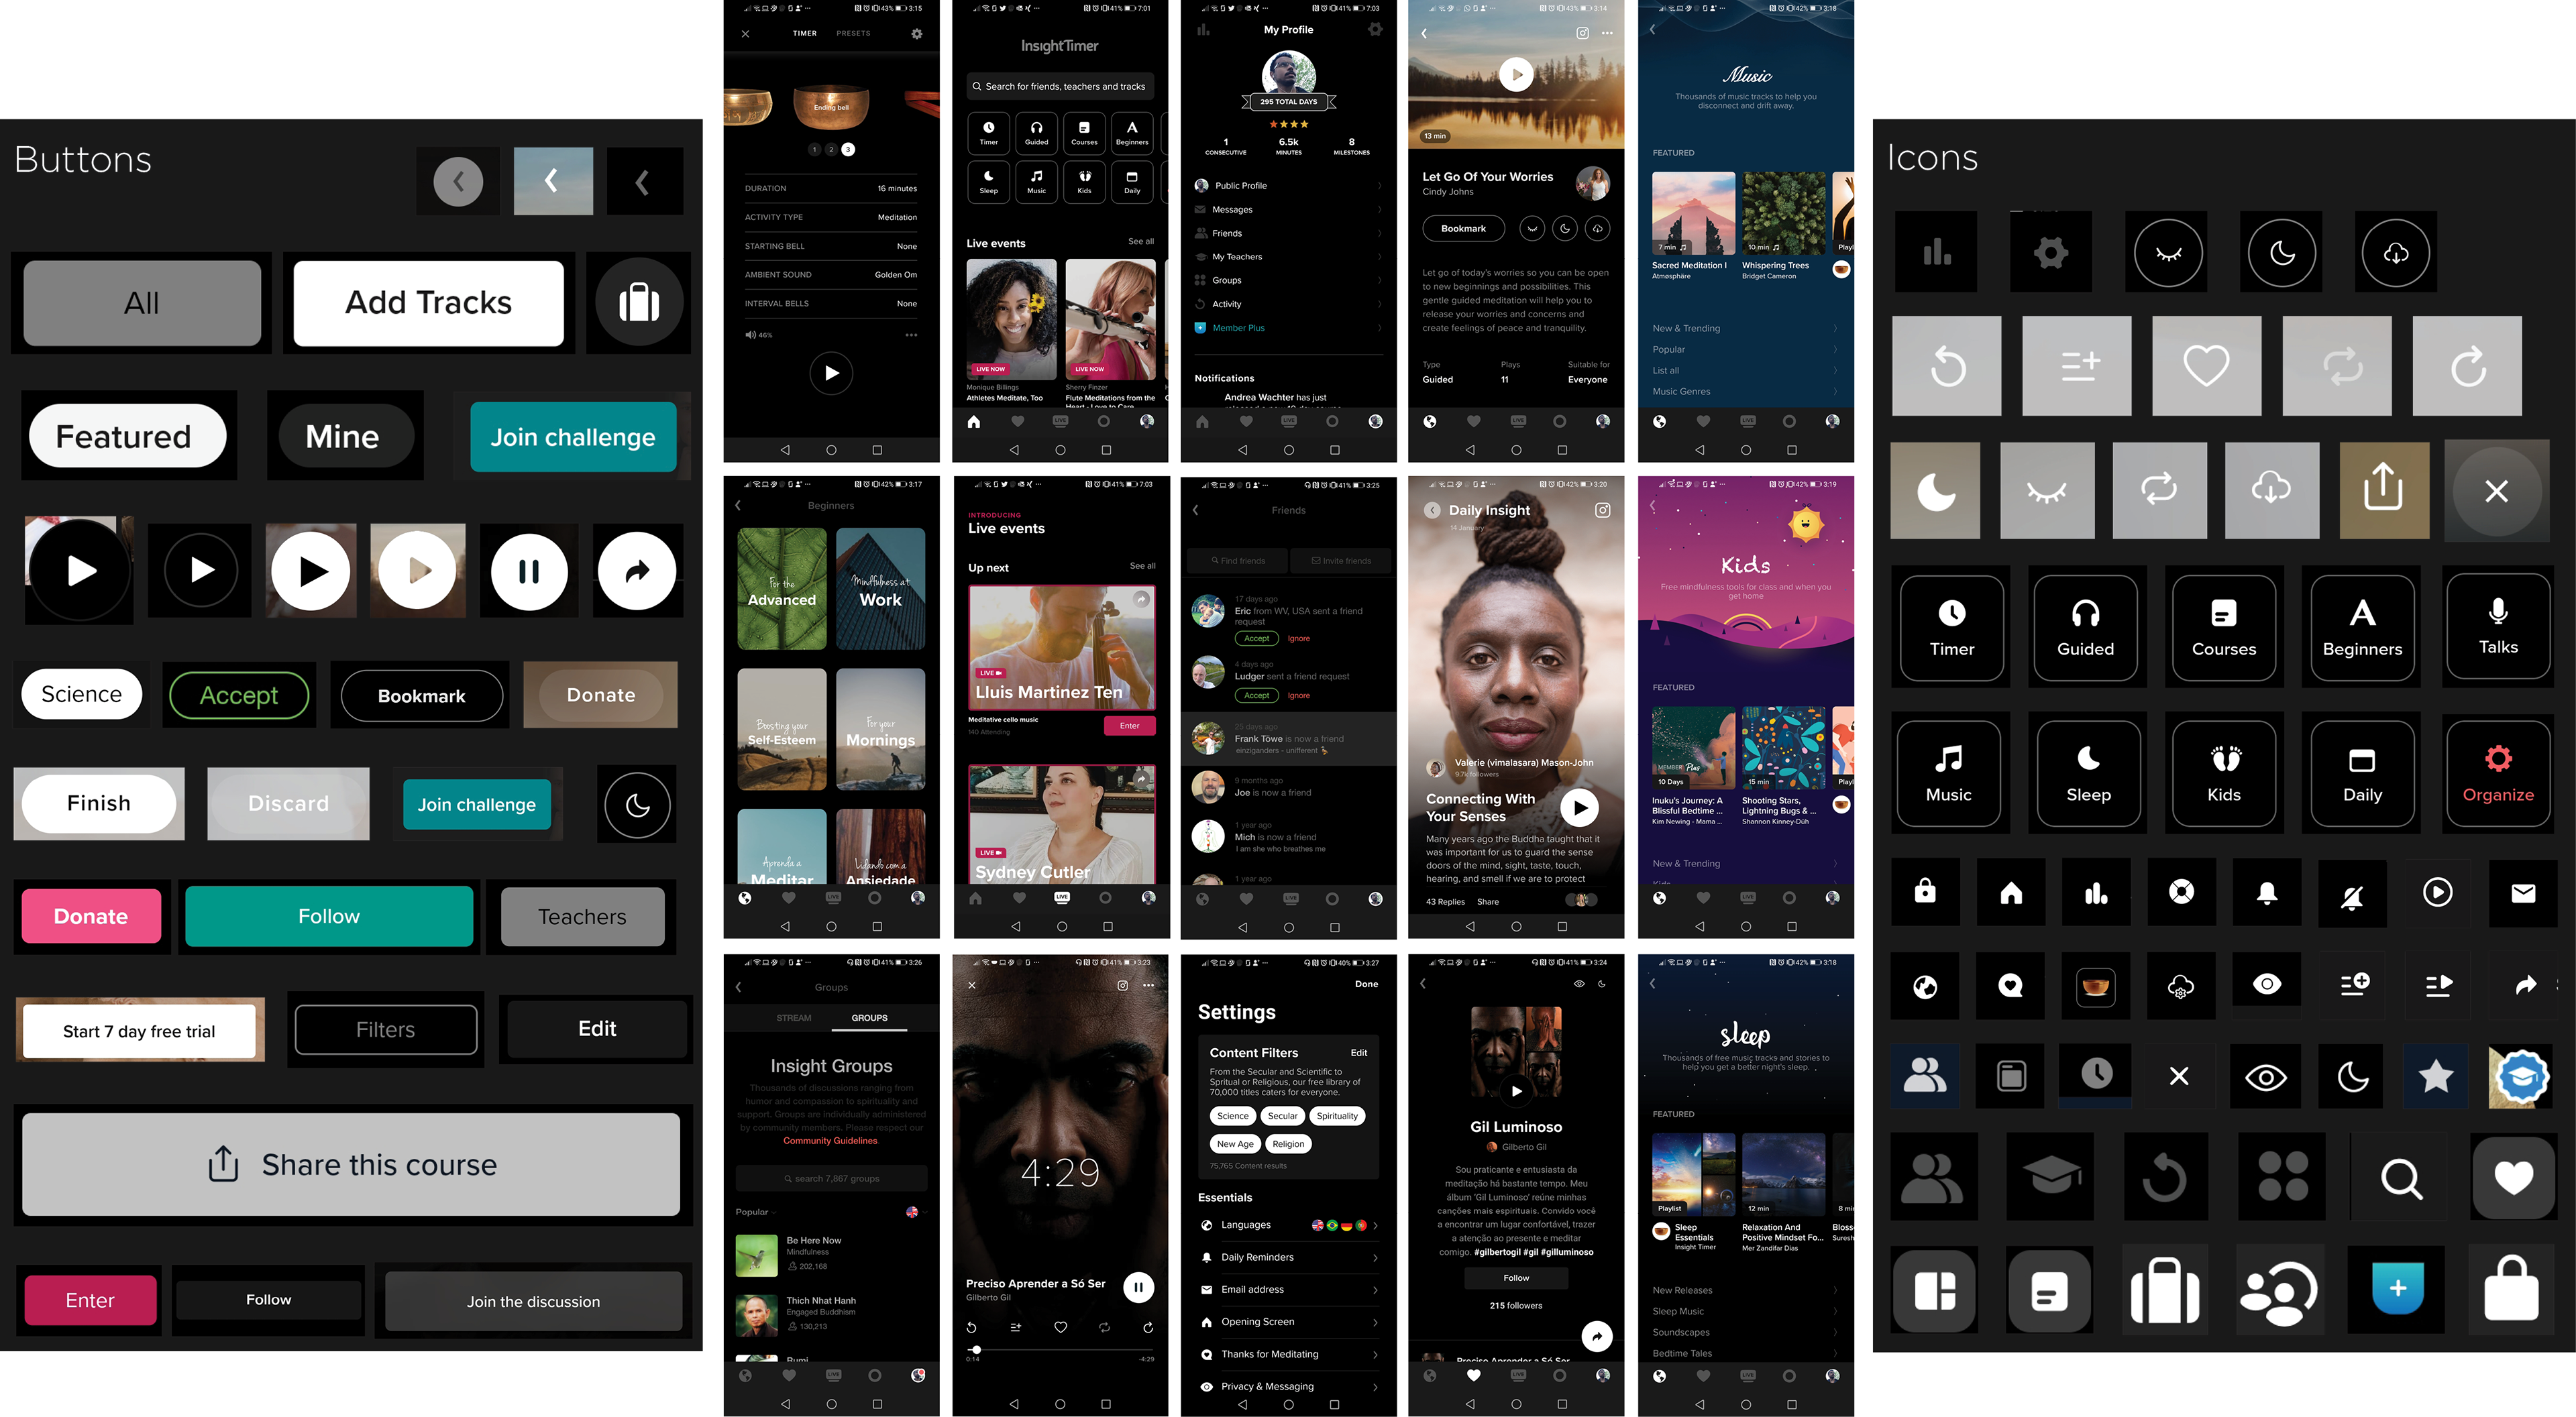The image size is (2576, 1417).
Task: Toggle the Religion content filter in Settings
Action: click(1288, 1144)
